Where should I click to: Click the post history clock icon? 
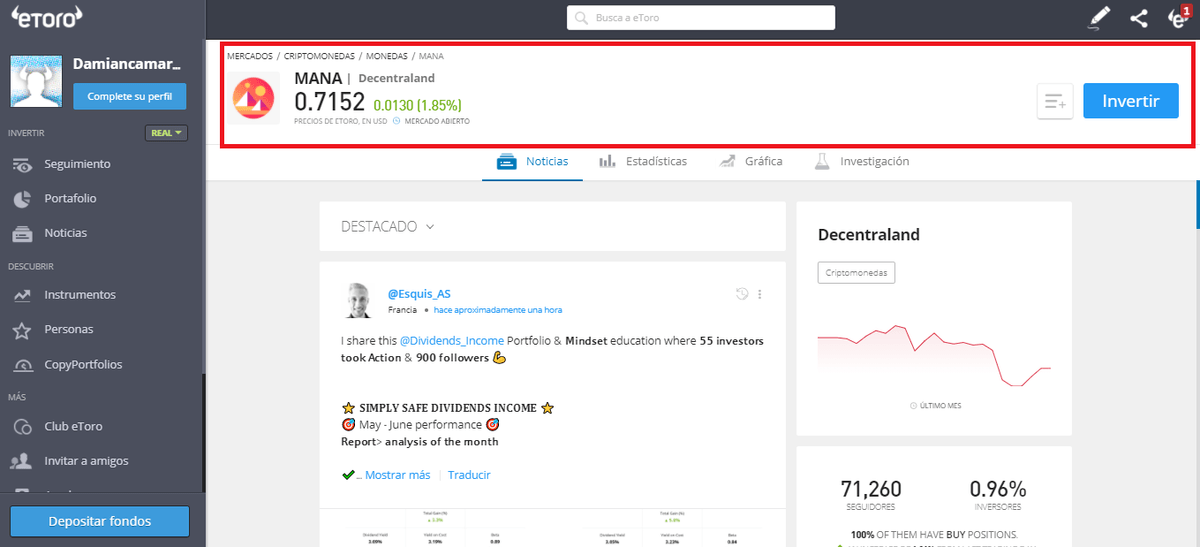coord(742,294)
